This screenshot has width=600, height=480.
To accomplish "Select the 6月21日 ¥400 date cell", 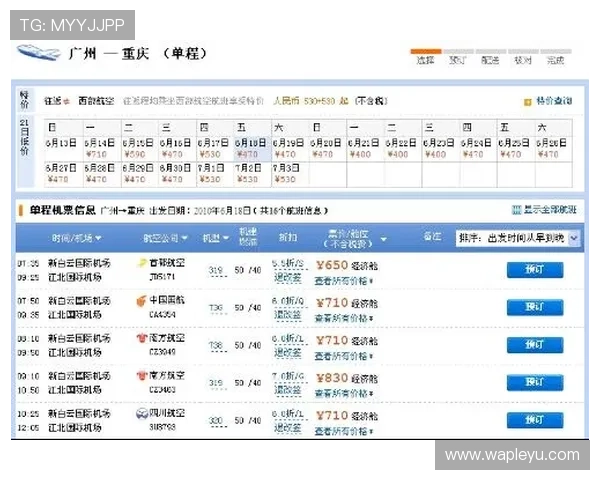I will point(364,149).
